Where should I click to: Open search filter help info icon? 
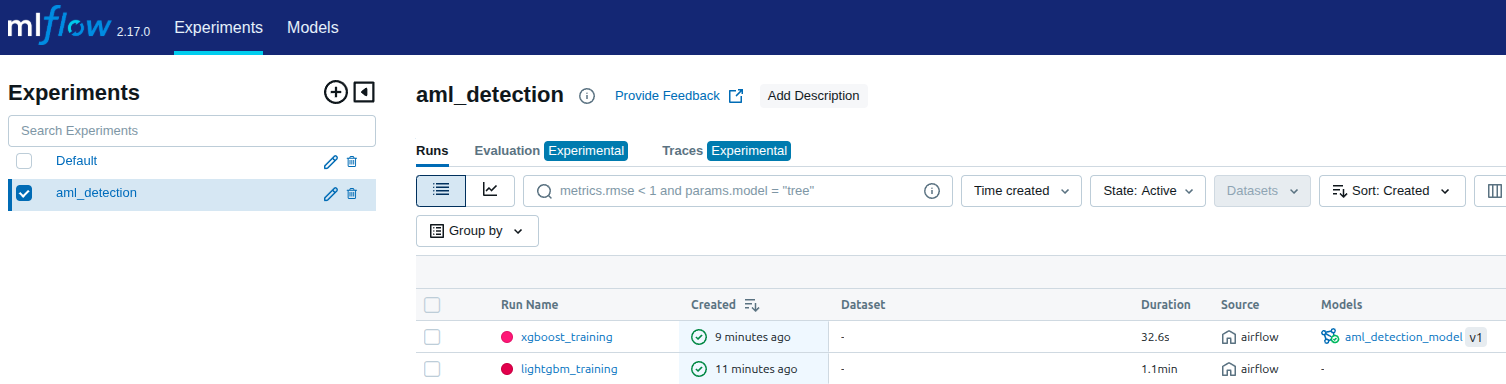pyautogui.click(x=932, y=191)
